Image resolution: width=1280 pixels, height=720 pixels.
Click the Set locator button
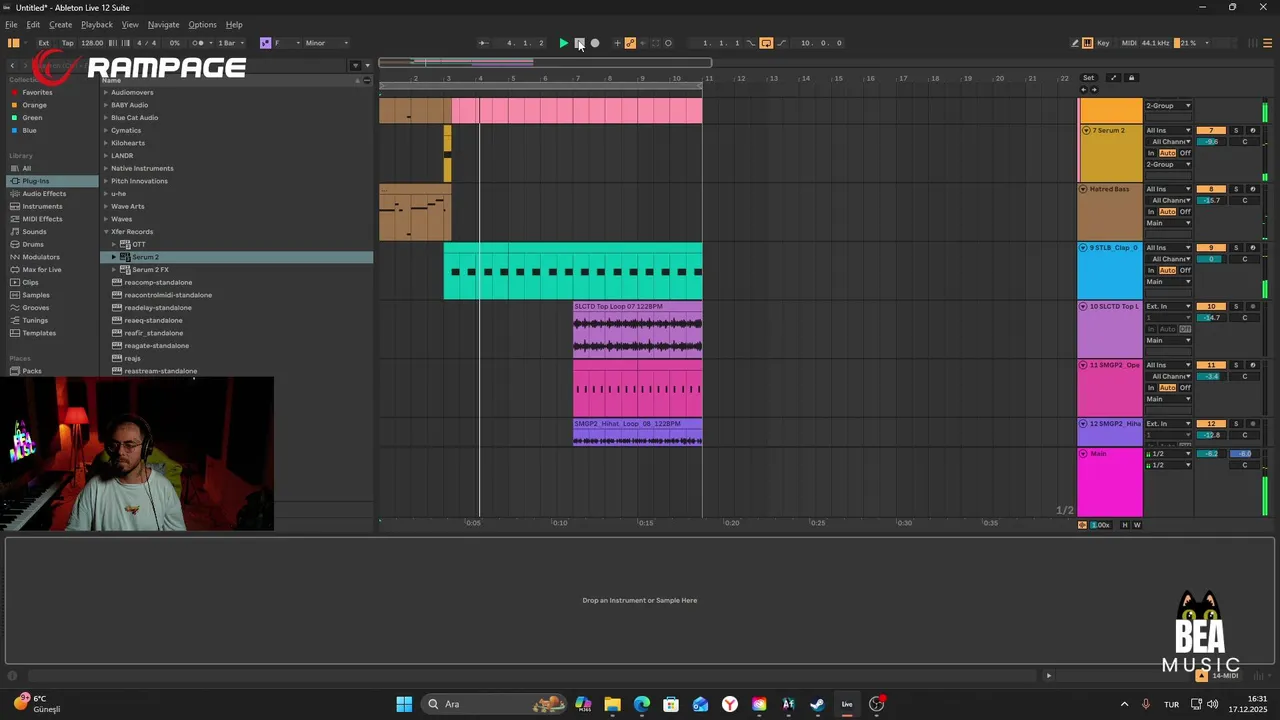1088,78
